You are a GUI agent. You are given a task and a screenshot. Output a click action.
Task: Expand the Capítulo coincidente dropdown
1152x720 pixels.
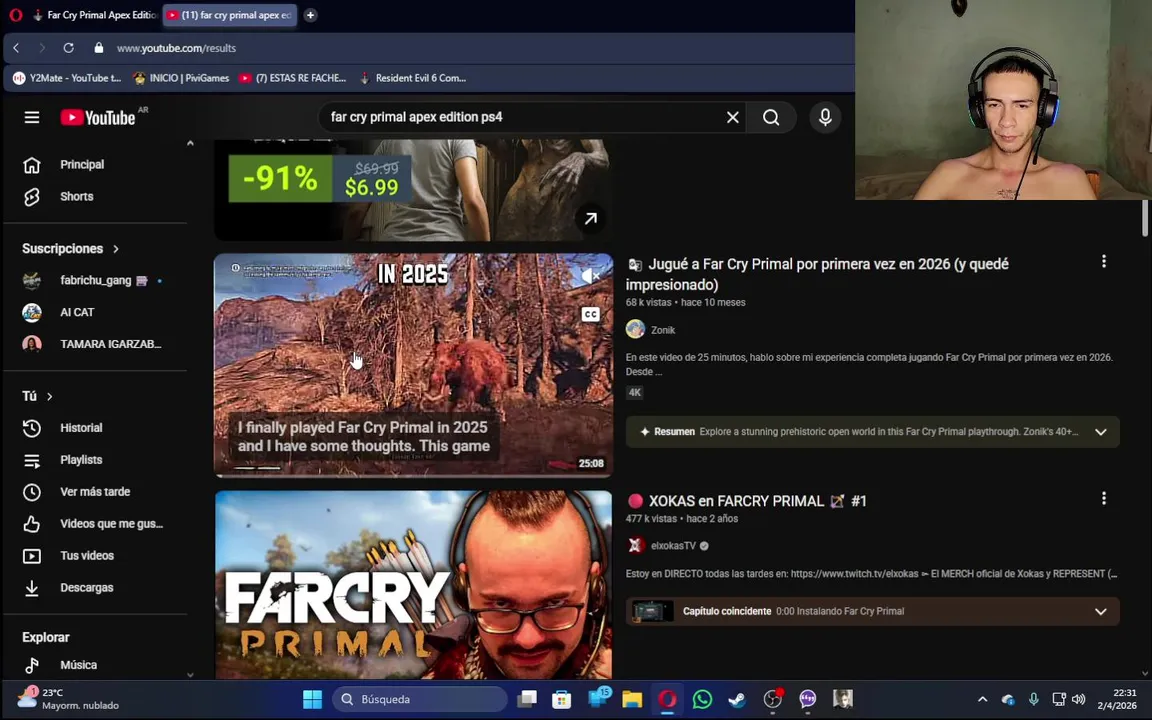coord(1101,611)
